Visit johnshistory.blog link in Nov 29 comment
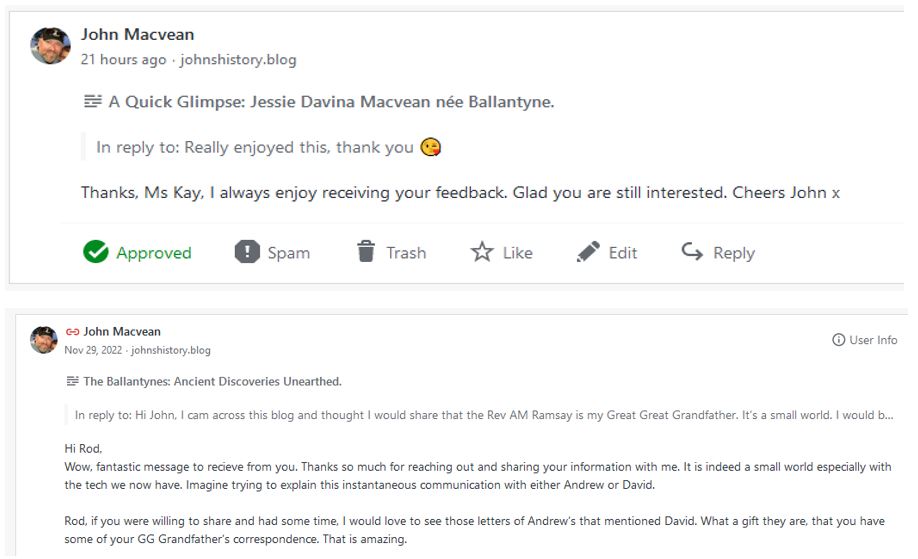This screenshot has width=918, height=559. coord(171,351)
